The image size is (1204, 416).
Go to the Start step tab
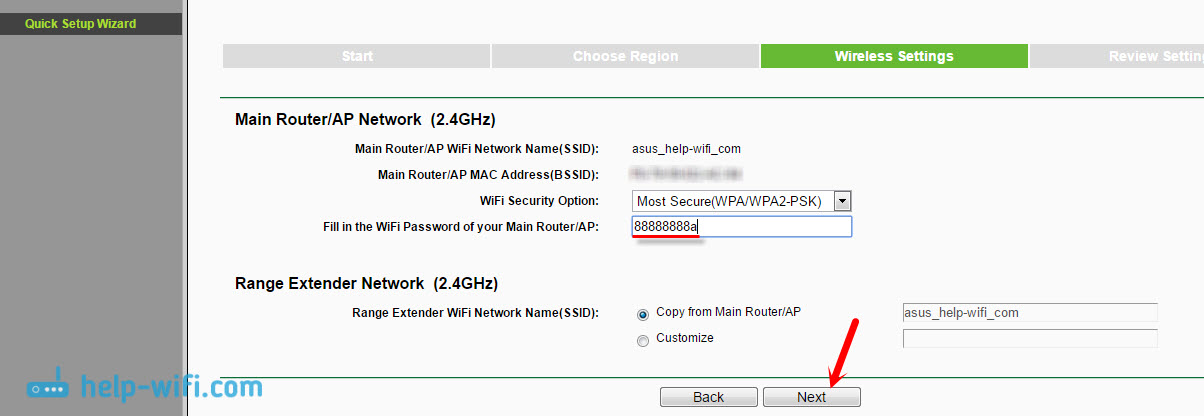356,56
